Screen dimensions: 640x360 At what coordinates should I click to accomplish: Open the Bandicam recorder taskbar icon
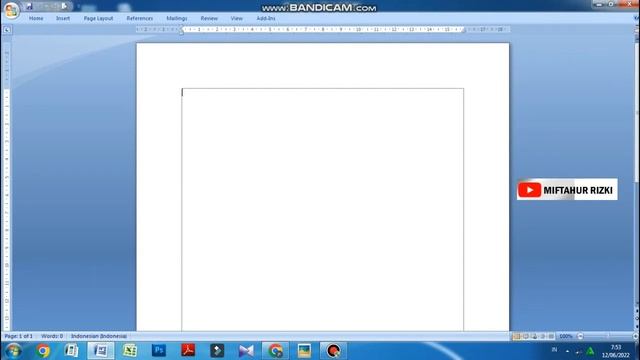point(333,351)
